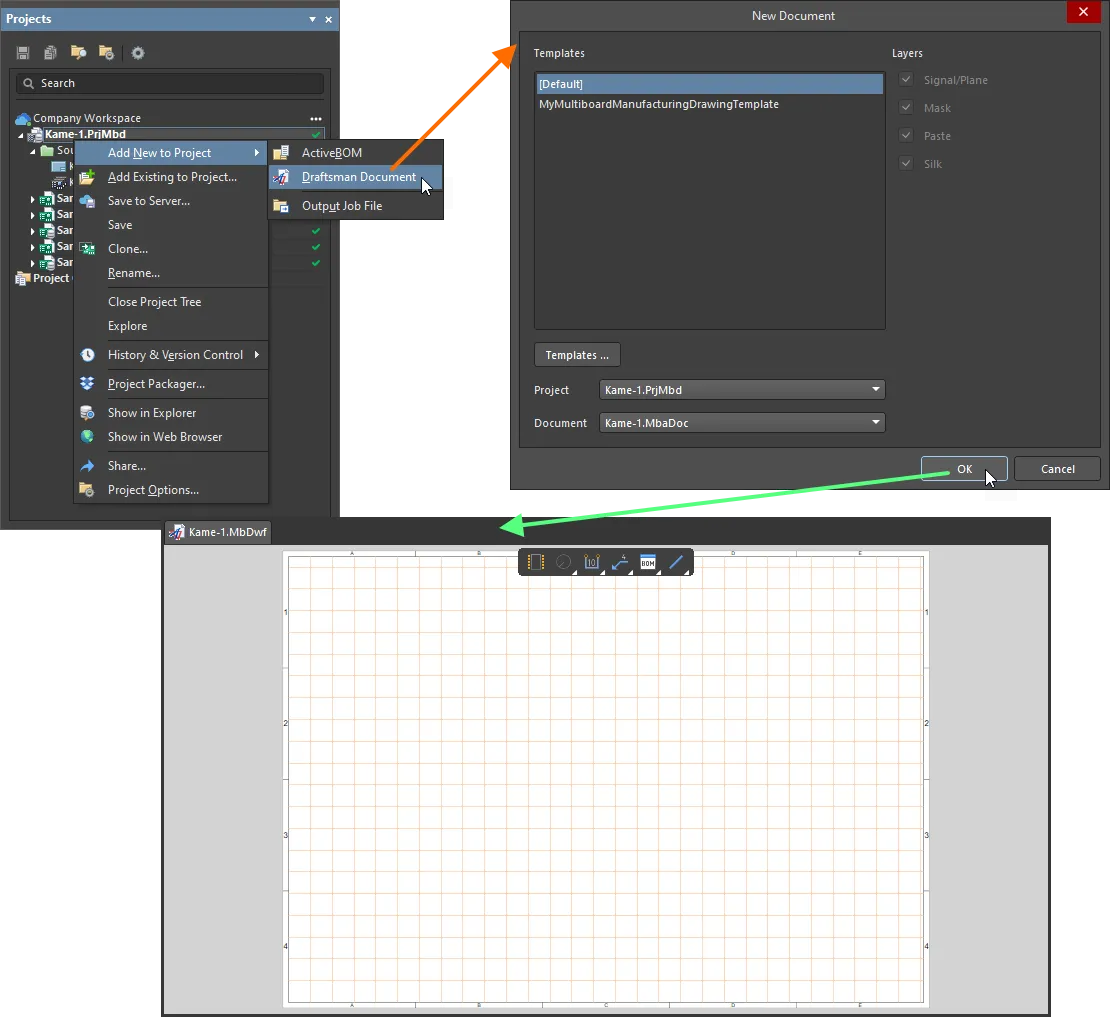Screen dimensions: 1110x1017
Task: Click the Search field in Projects panel
Action: pos(170,84)
